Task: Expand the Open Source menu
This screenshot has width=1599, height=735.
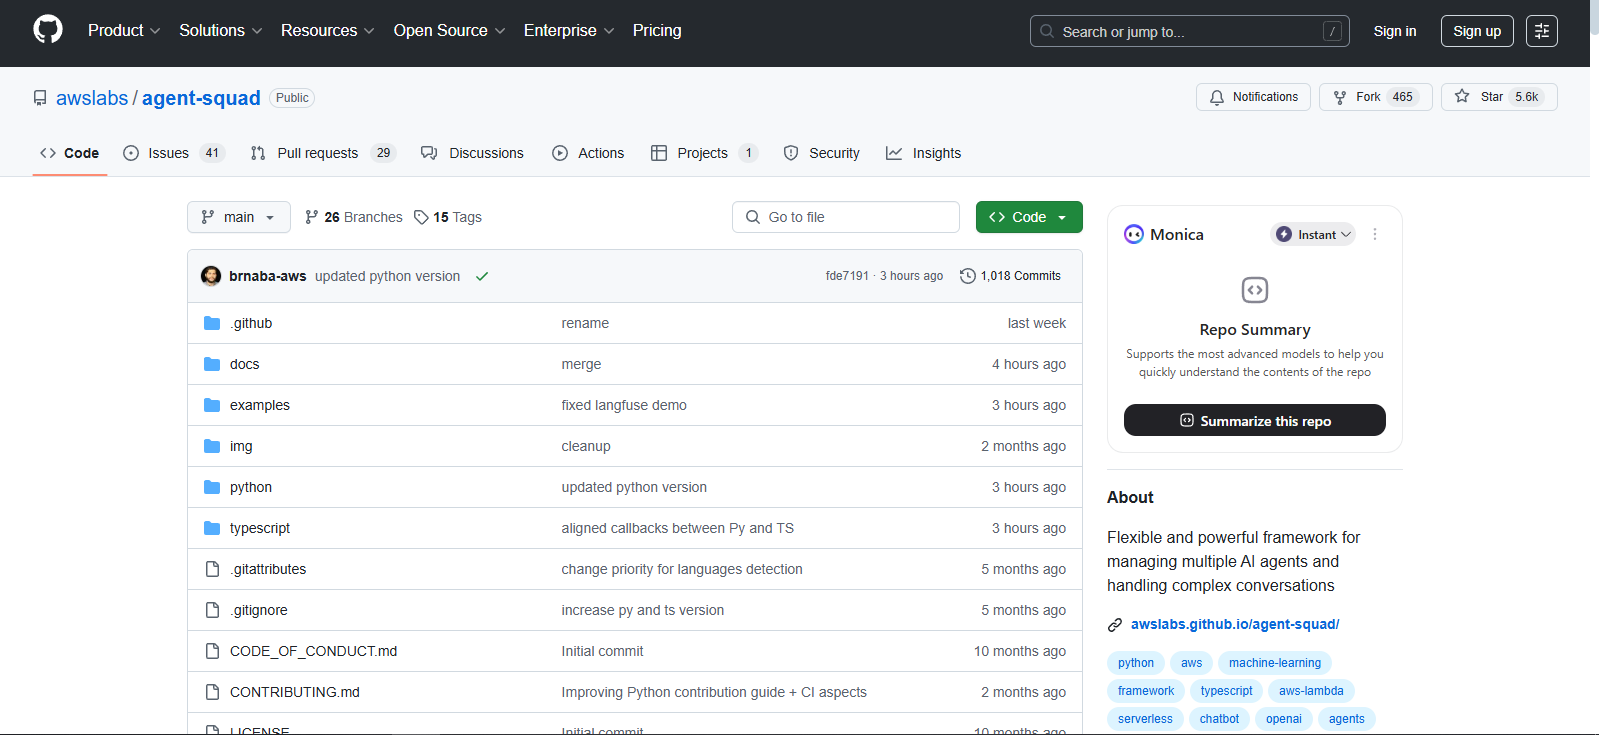Action: pos(450,31)
